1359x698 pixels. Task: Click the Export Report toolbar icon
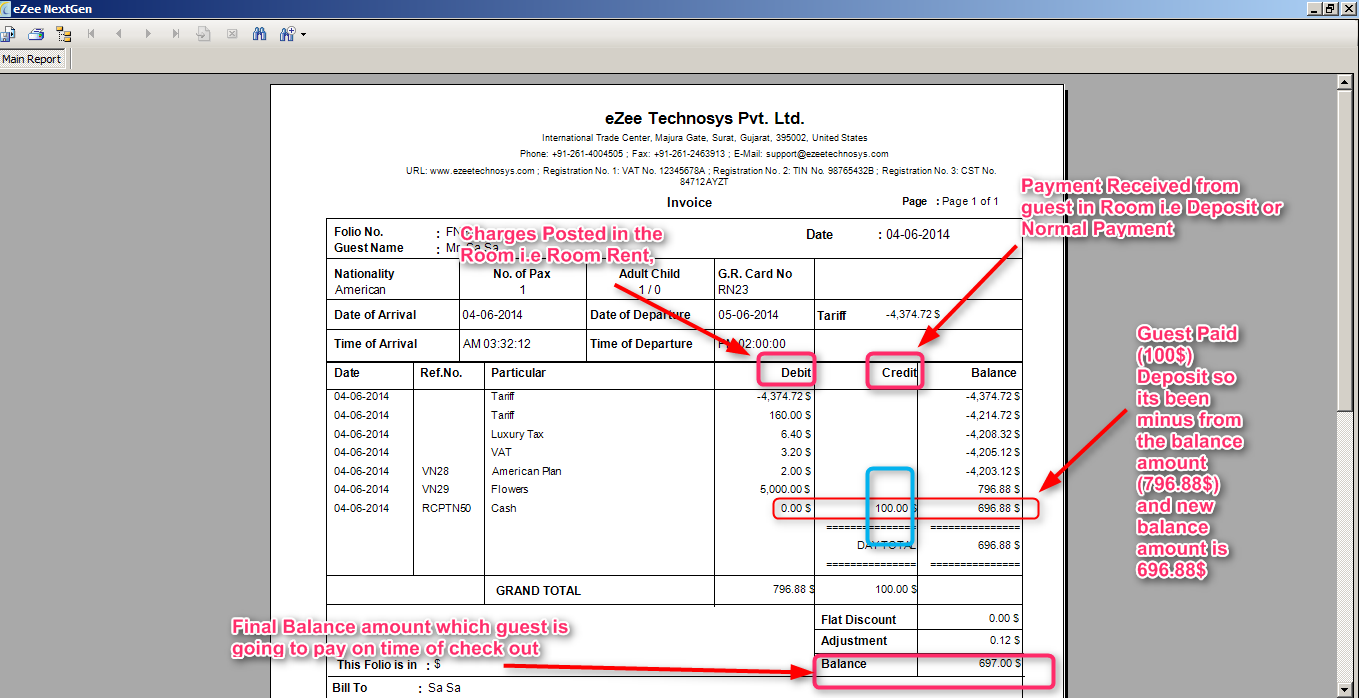tap(8, 34)
